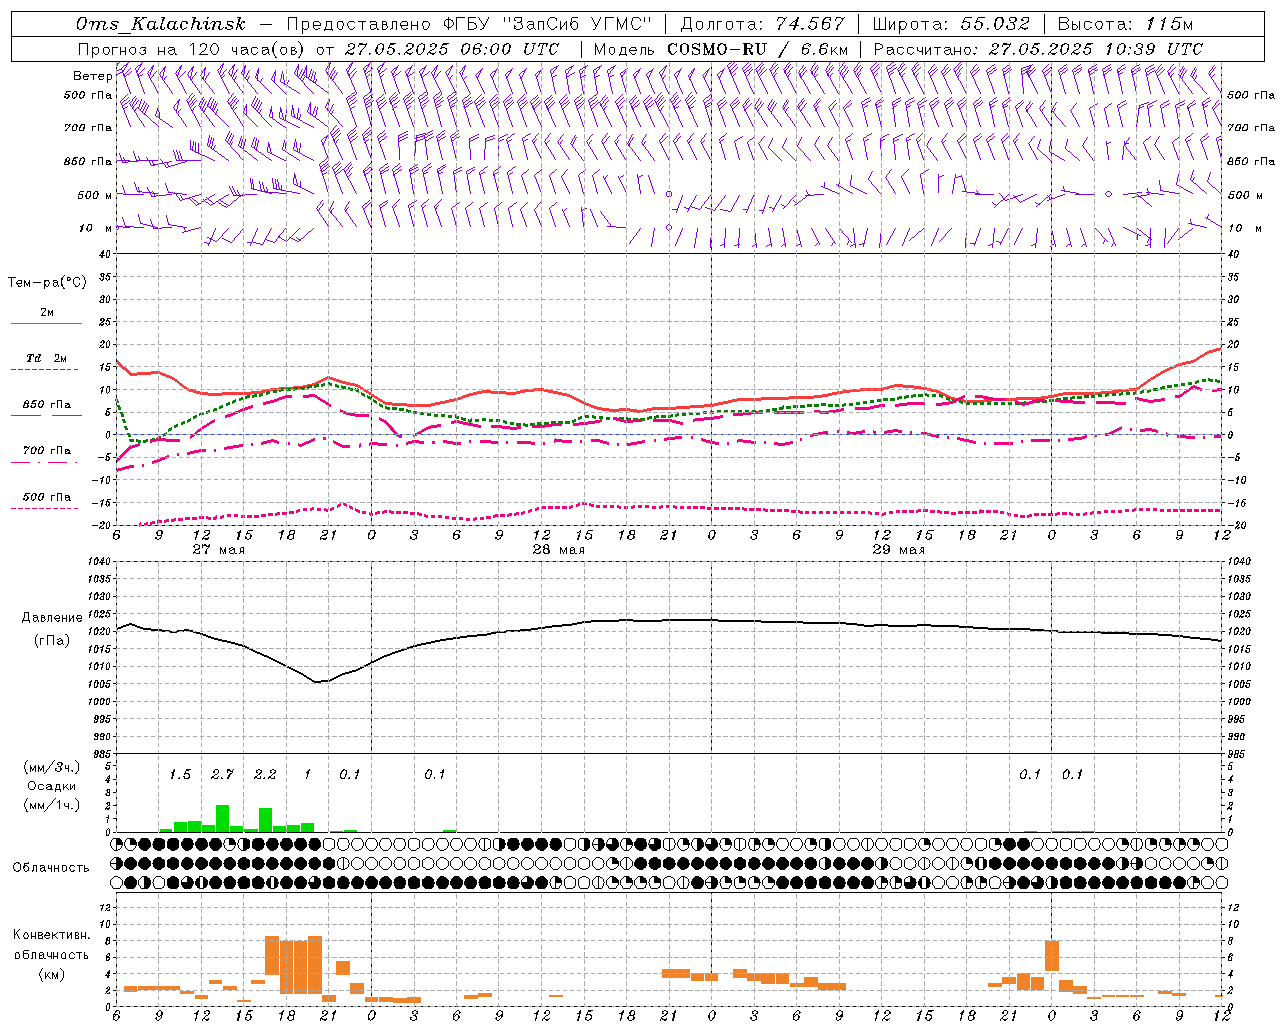This screenshot has width=1280, height=1024.
Task: Click the 500 гПа temperature legend entry
Action: [x=46, y=497]
